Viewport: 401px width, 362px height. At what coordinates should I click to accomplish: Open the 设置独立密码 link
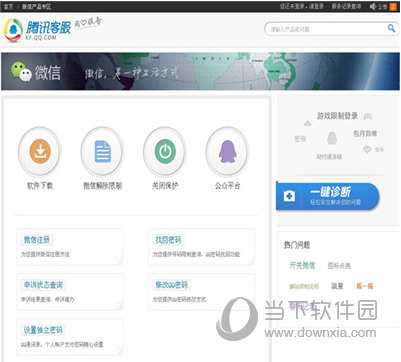tap(43, 330)
